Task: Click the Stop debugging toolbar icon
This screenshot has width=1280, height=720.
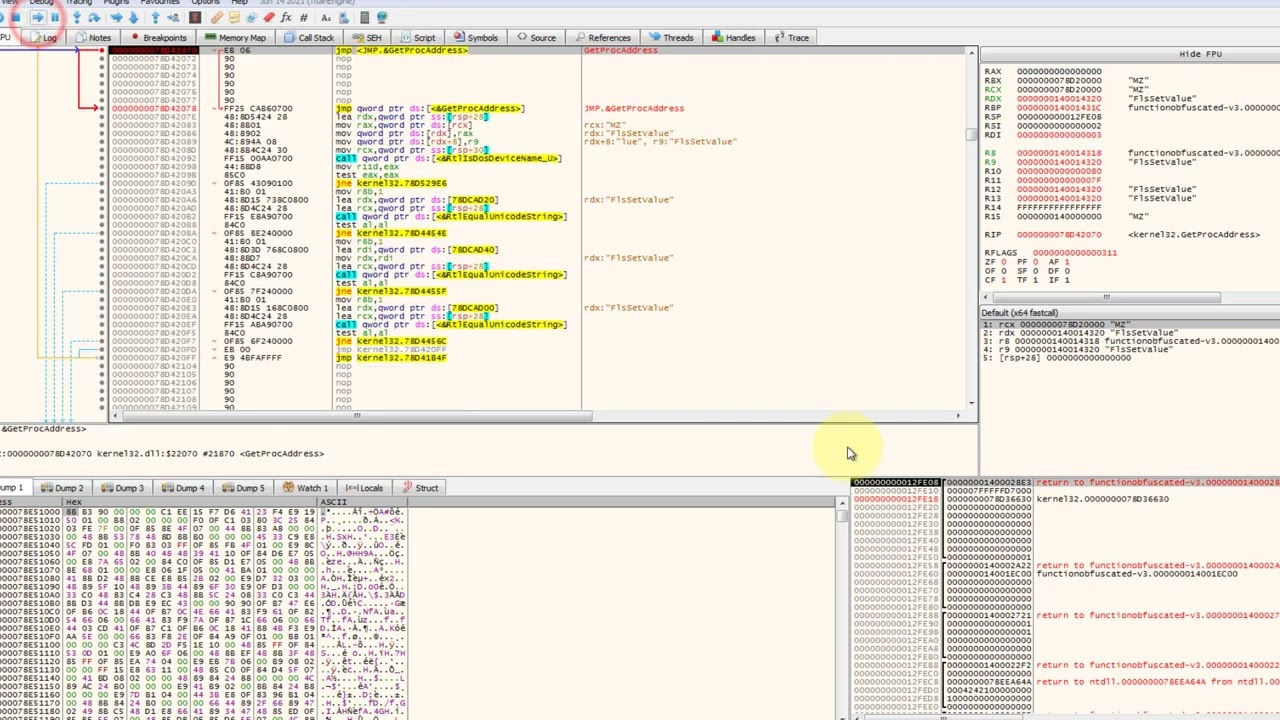Action: coord(15,17)
